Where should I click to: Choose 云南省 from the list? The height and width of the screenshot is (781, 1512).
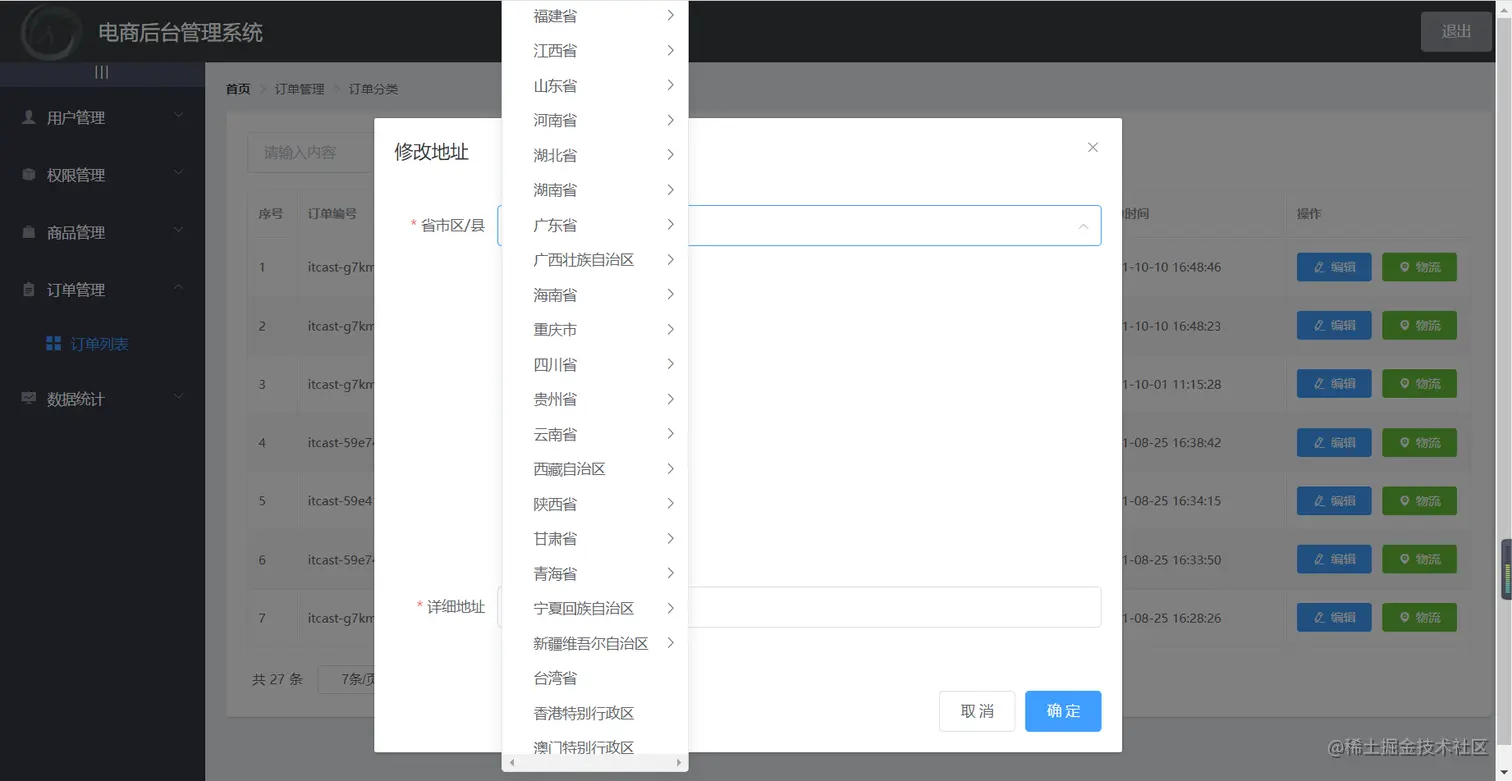click(x=595, y=434)
